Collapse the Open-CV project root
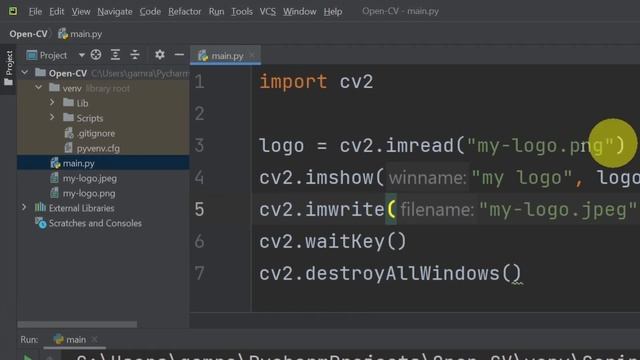Image resolution: width=640 pixels, height=360 pixels. point(24,73)
